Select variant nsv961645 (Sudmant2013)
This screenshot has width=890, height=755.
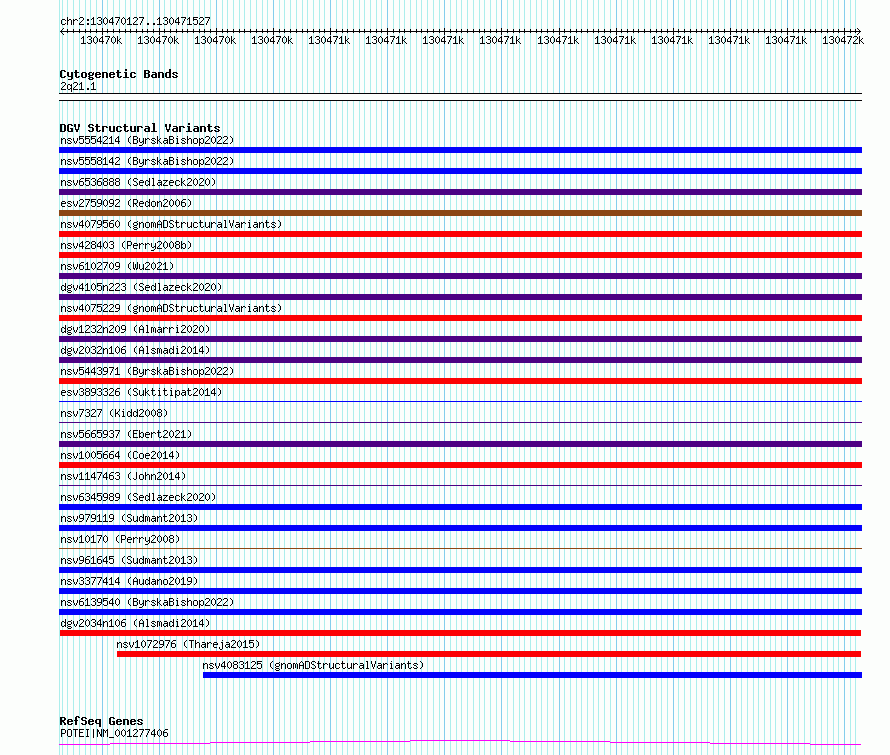129,560
